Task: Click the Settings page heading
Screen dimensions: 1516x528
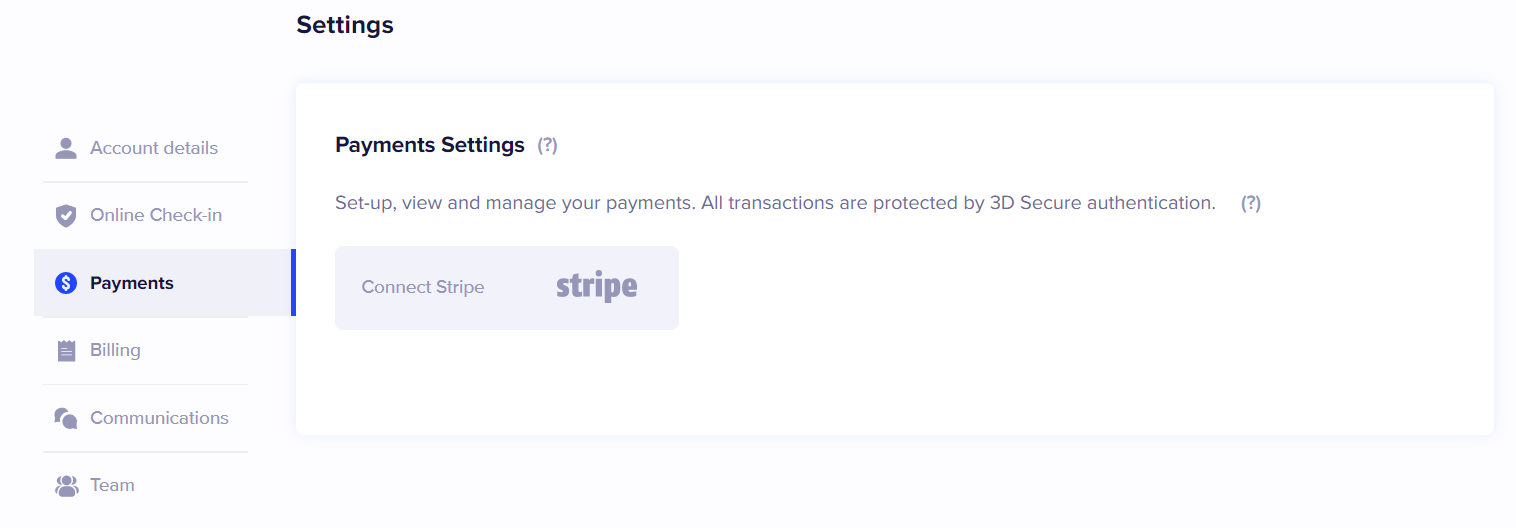Action: pos(345,25)
